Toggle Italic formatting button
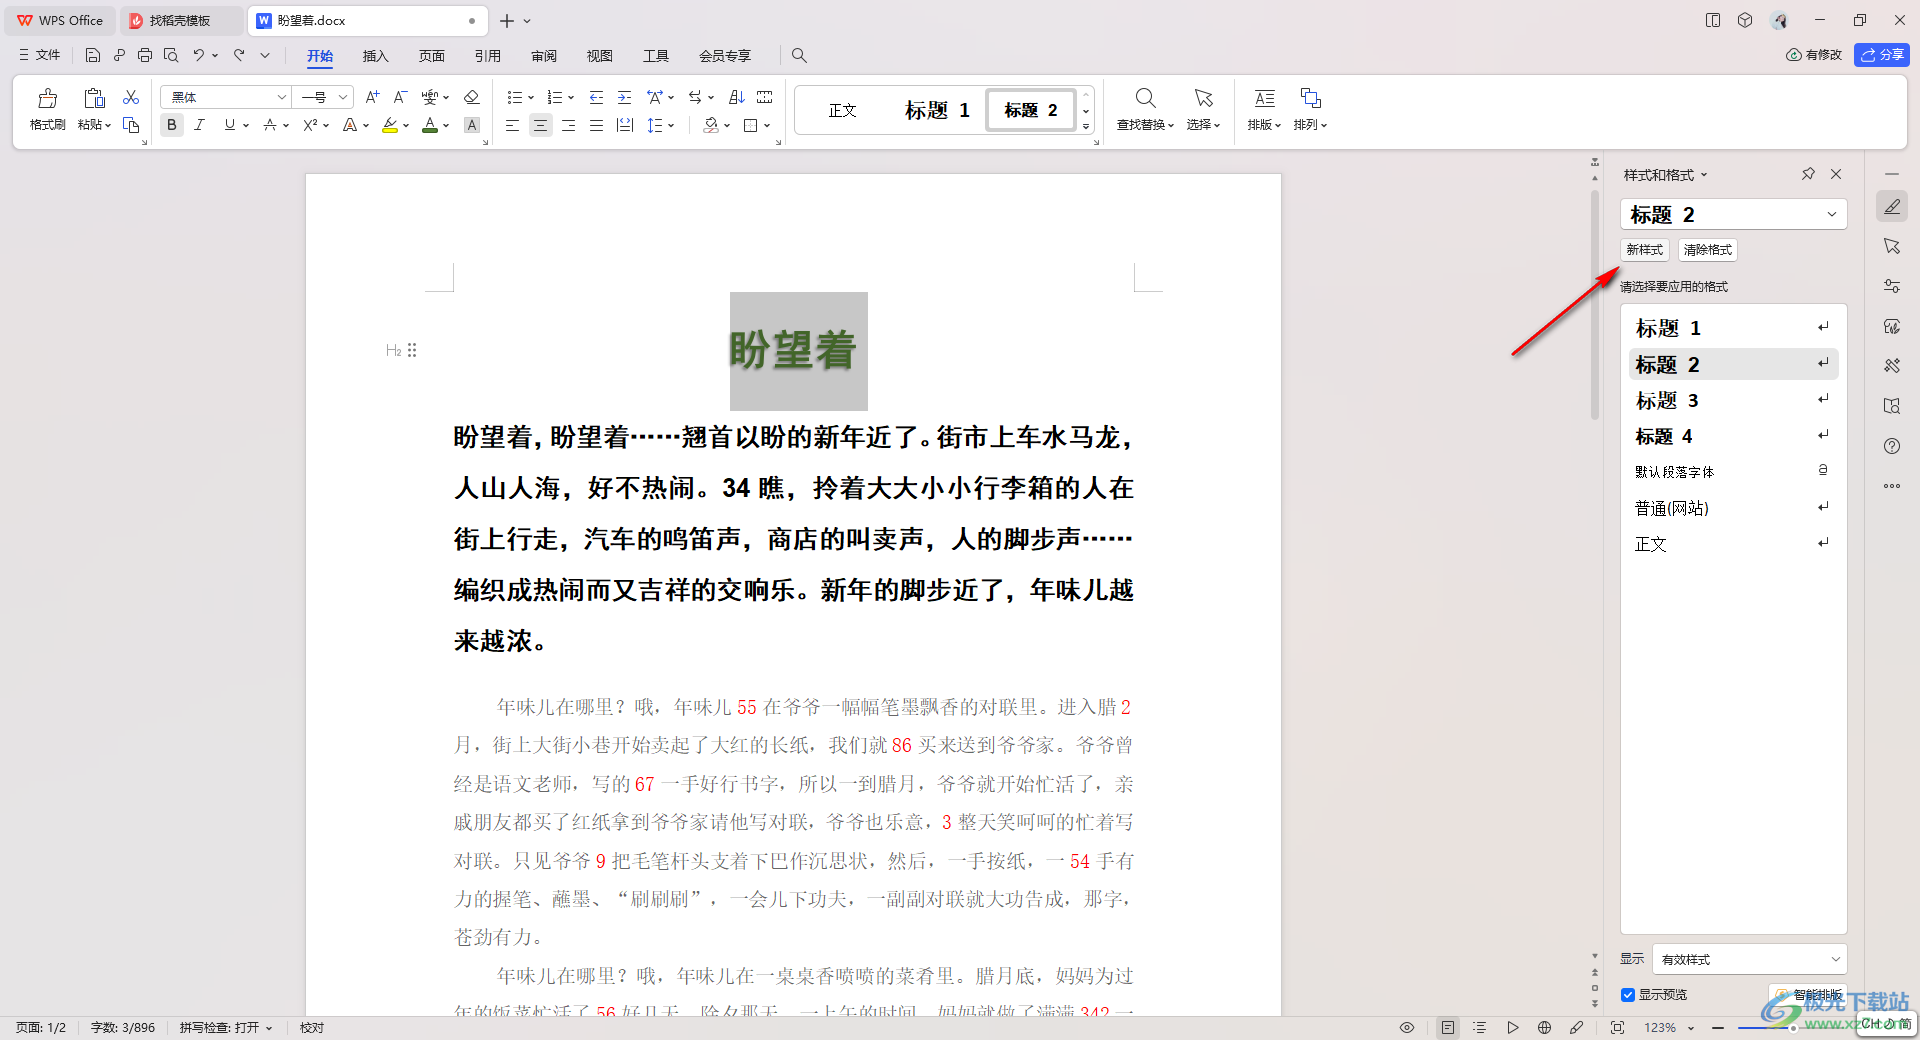Image resolution: width=1920 pixels, height=1040 pixels. coord(200,125)
